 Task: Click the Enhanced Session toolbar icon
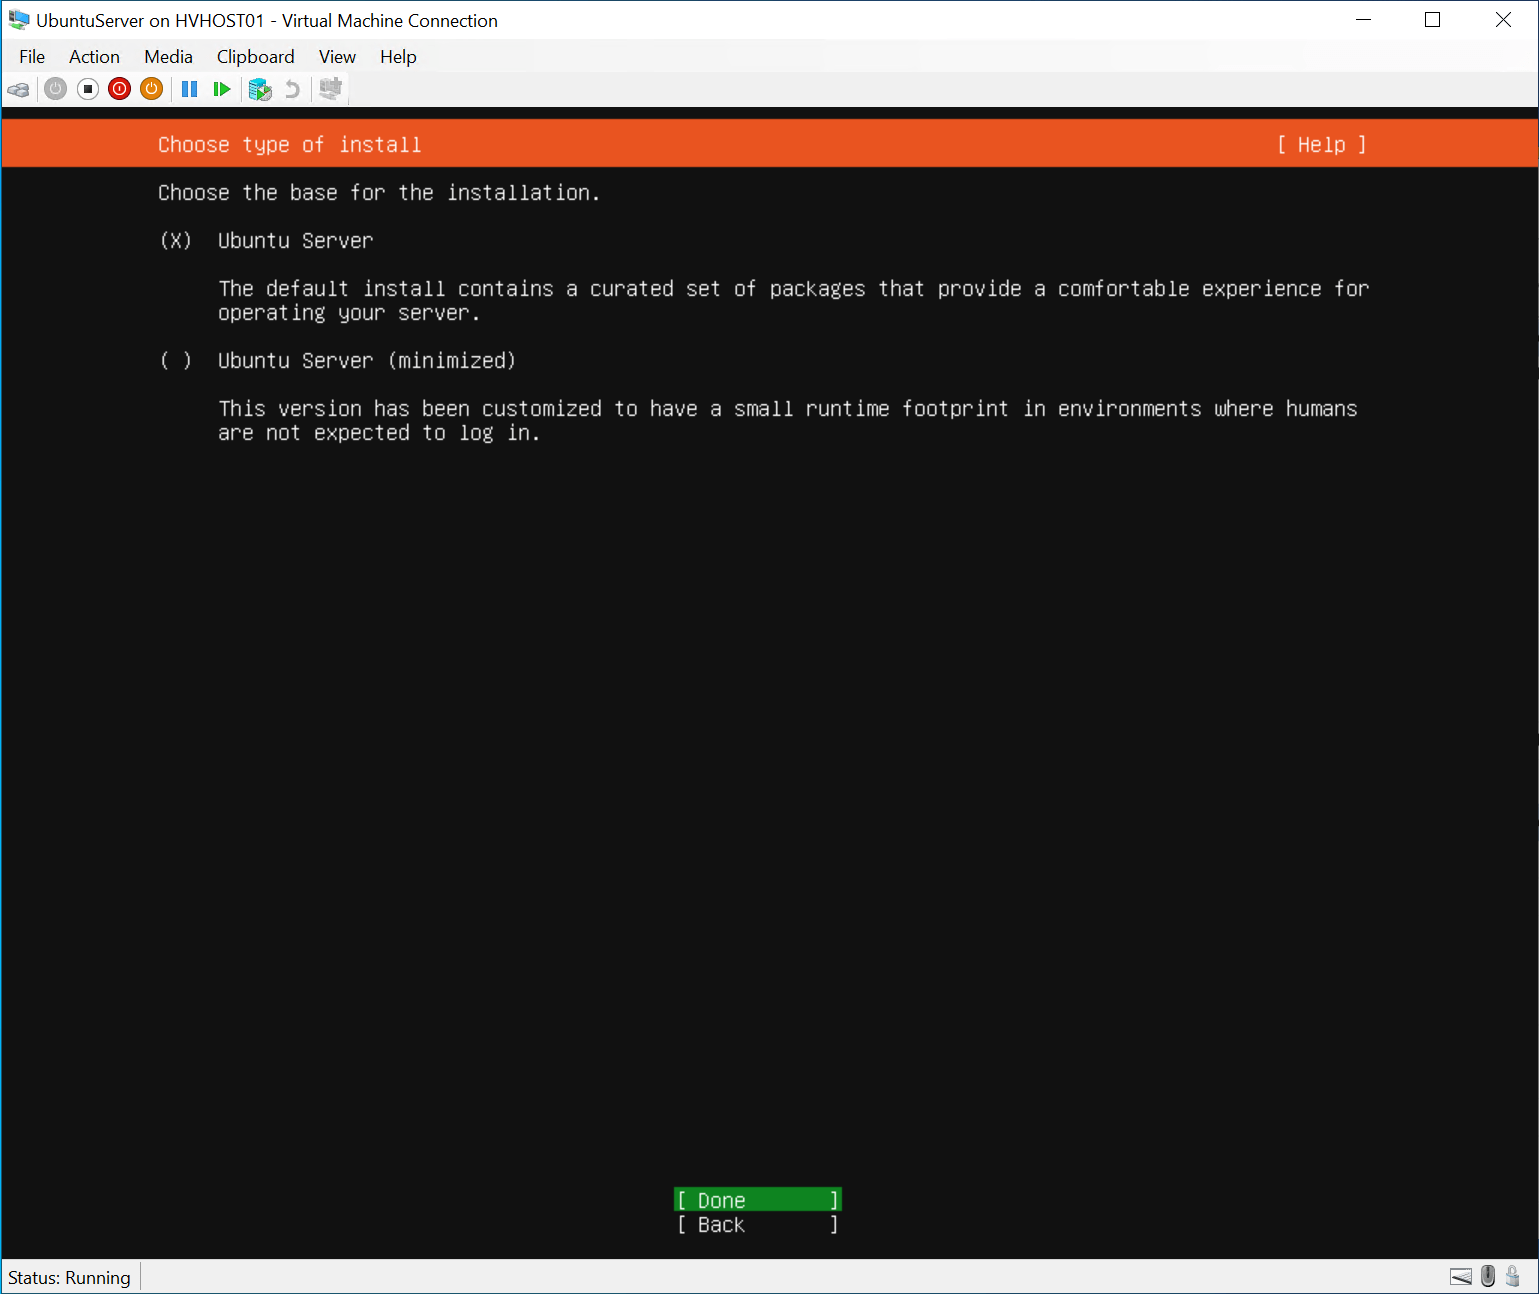[x=331, y=89]
